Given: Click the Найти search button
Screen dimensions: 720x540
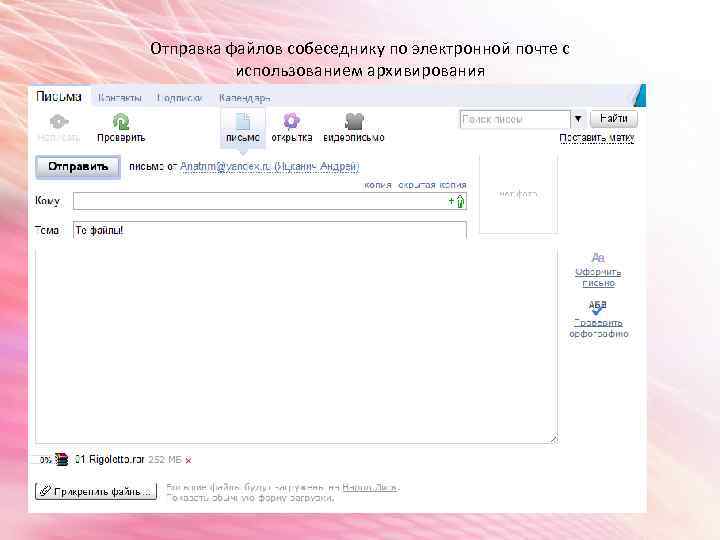Looking at the screenshot, I should click(613, 119).
